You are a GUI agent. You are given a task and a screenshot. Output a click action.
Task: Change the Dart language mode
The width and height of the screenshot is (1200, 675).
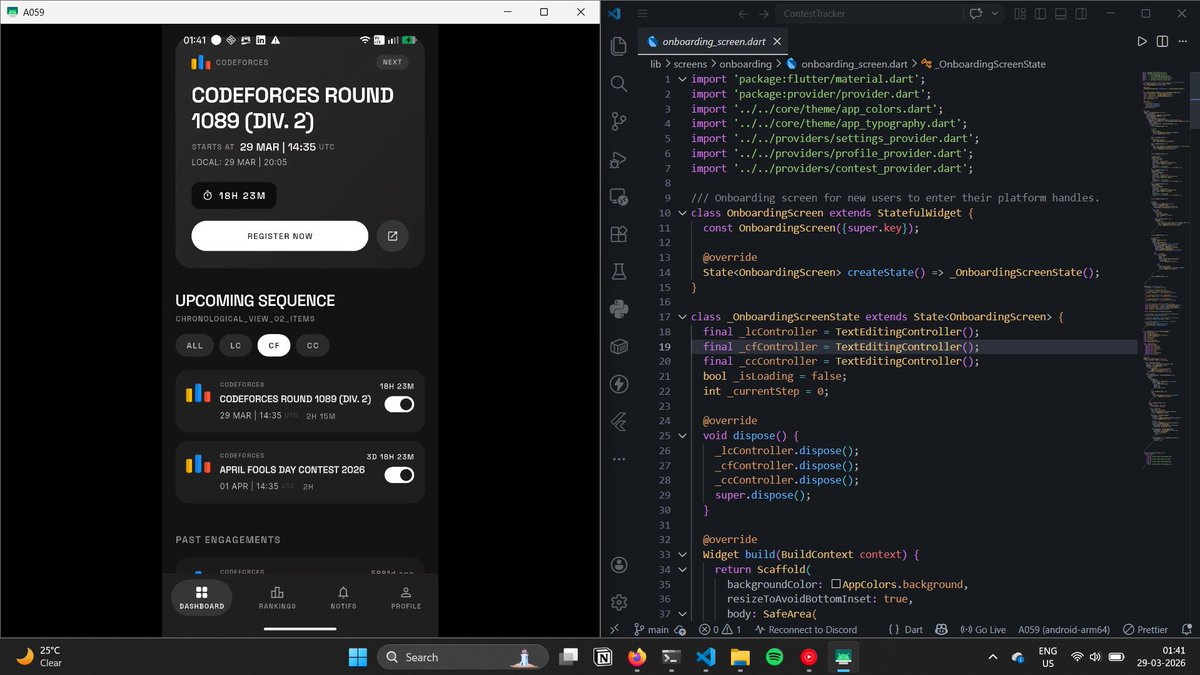click(913, 630)
